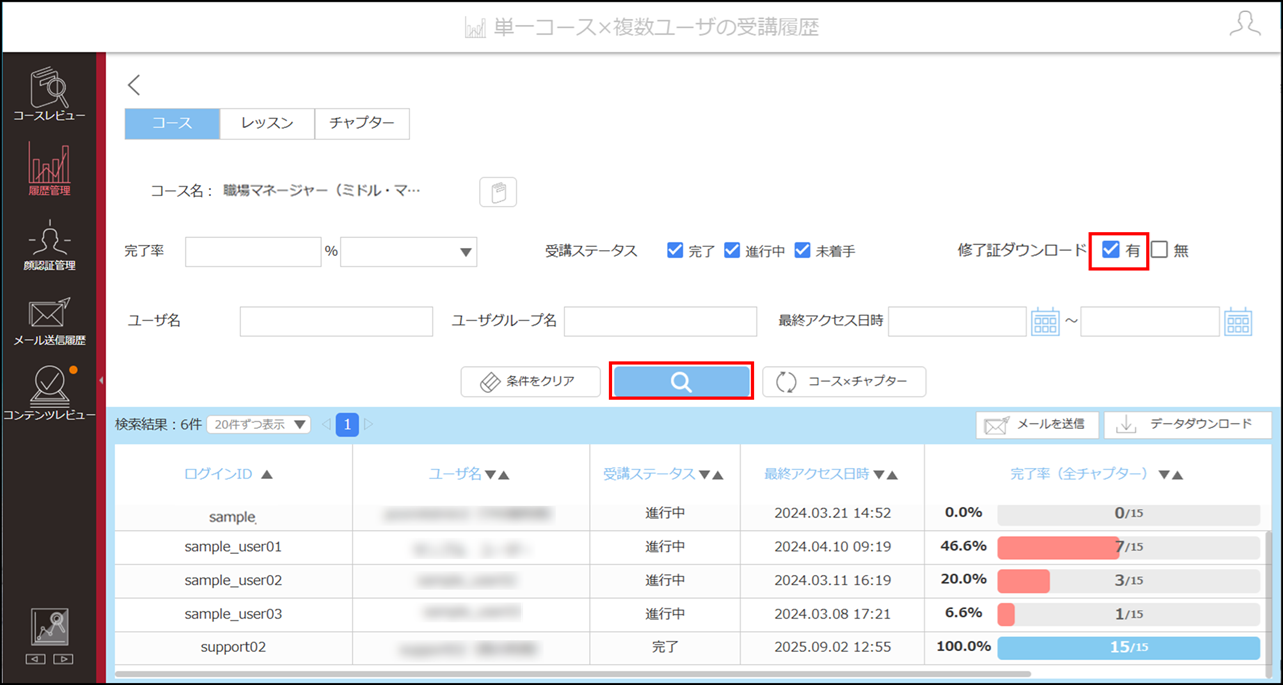Image resolution: width=1283 pixels, height=685 pixels.
Task: Open コンテンツレビュー in the sidebar
Action: (49, 394)
